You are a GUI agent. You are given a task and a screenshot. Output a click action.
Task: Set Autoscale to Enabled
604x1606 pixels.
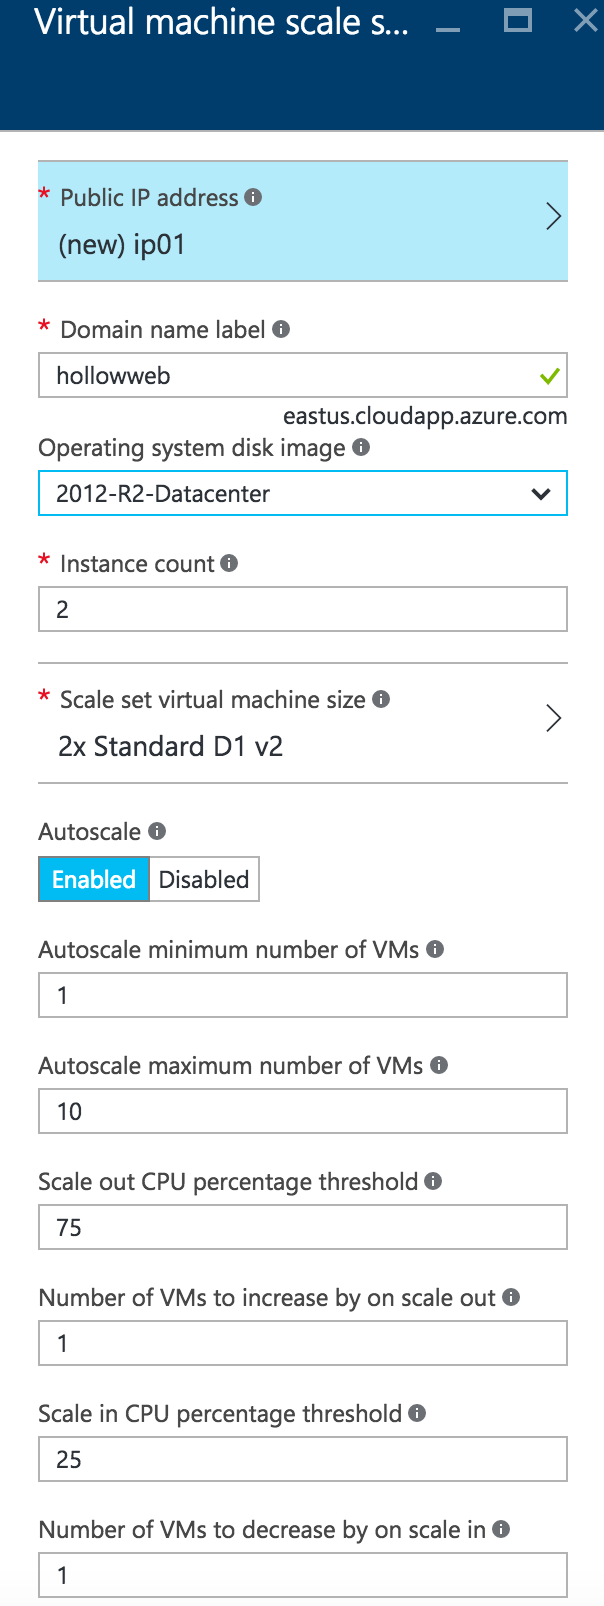(94, 879)
